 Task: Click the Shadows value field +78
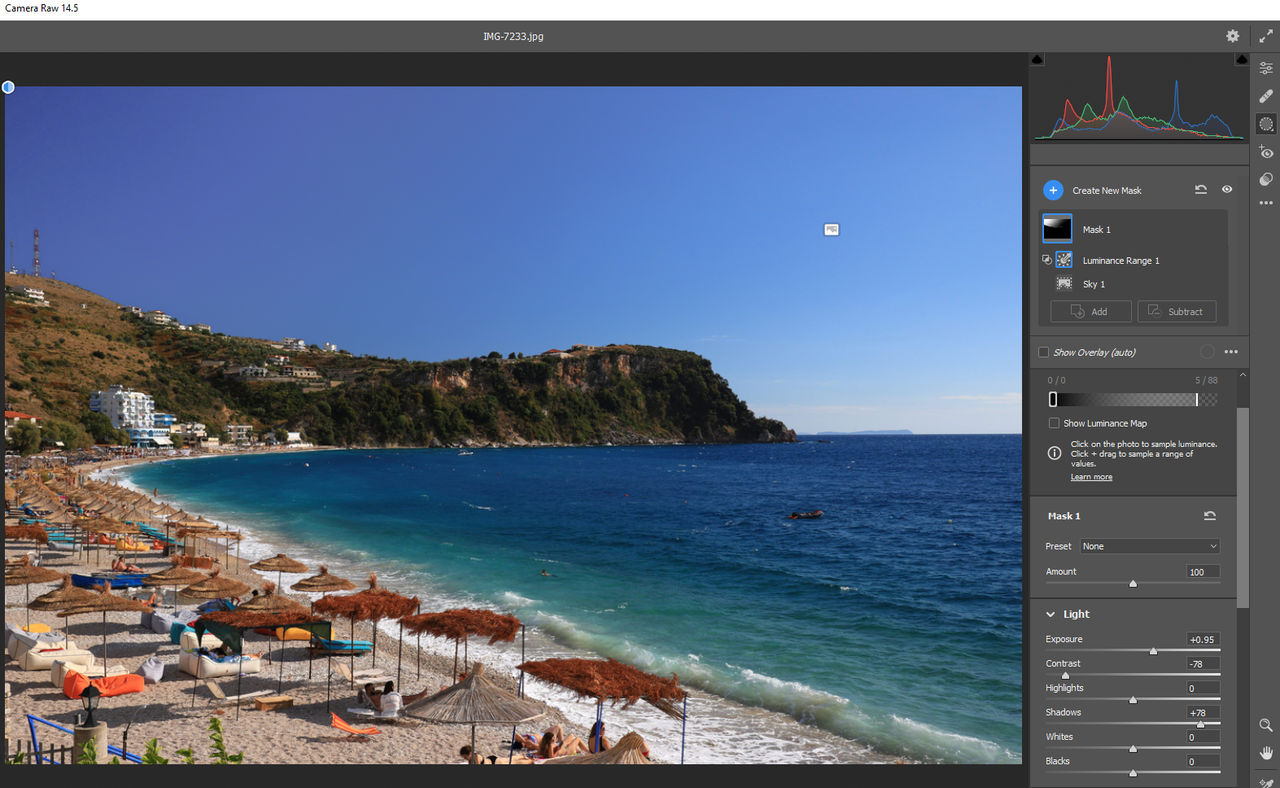(x=1203, y=712)
